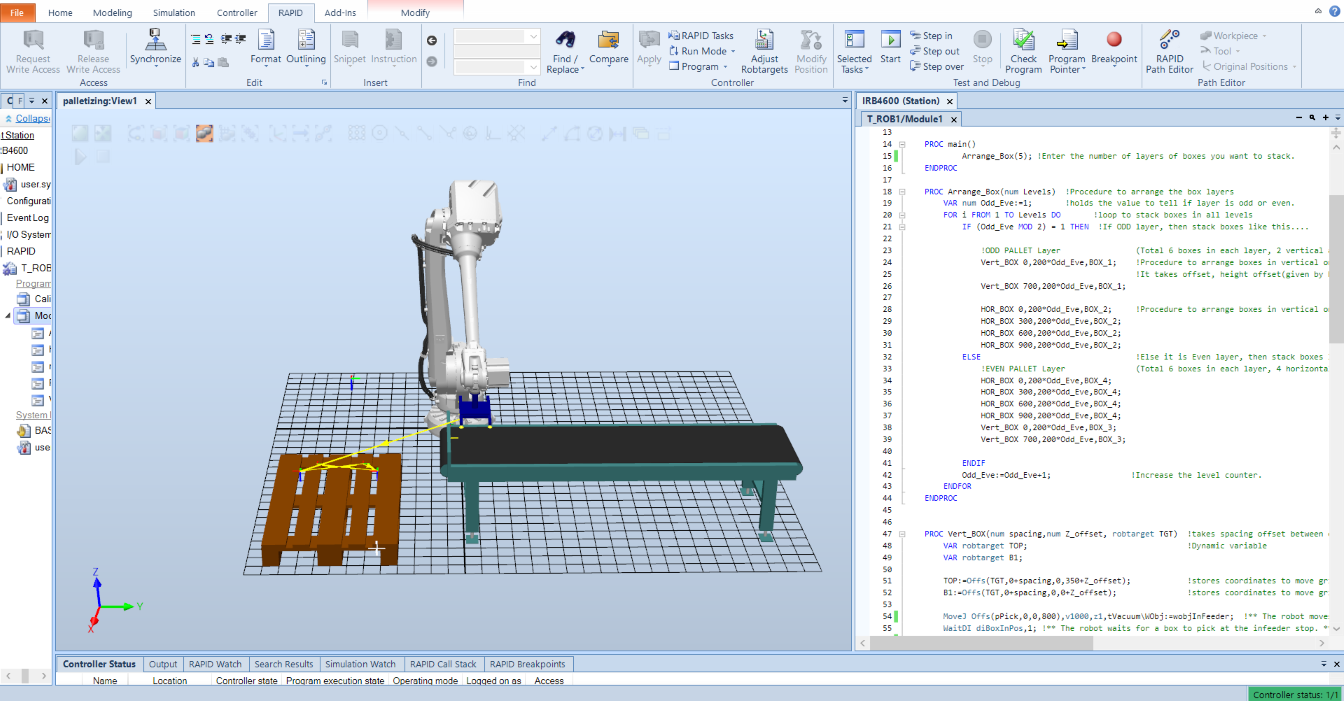Click Step in
The width and height of the screenshot is (1344, 701).
pos(930,36)
